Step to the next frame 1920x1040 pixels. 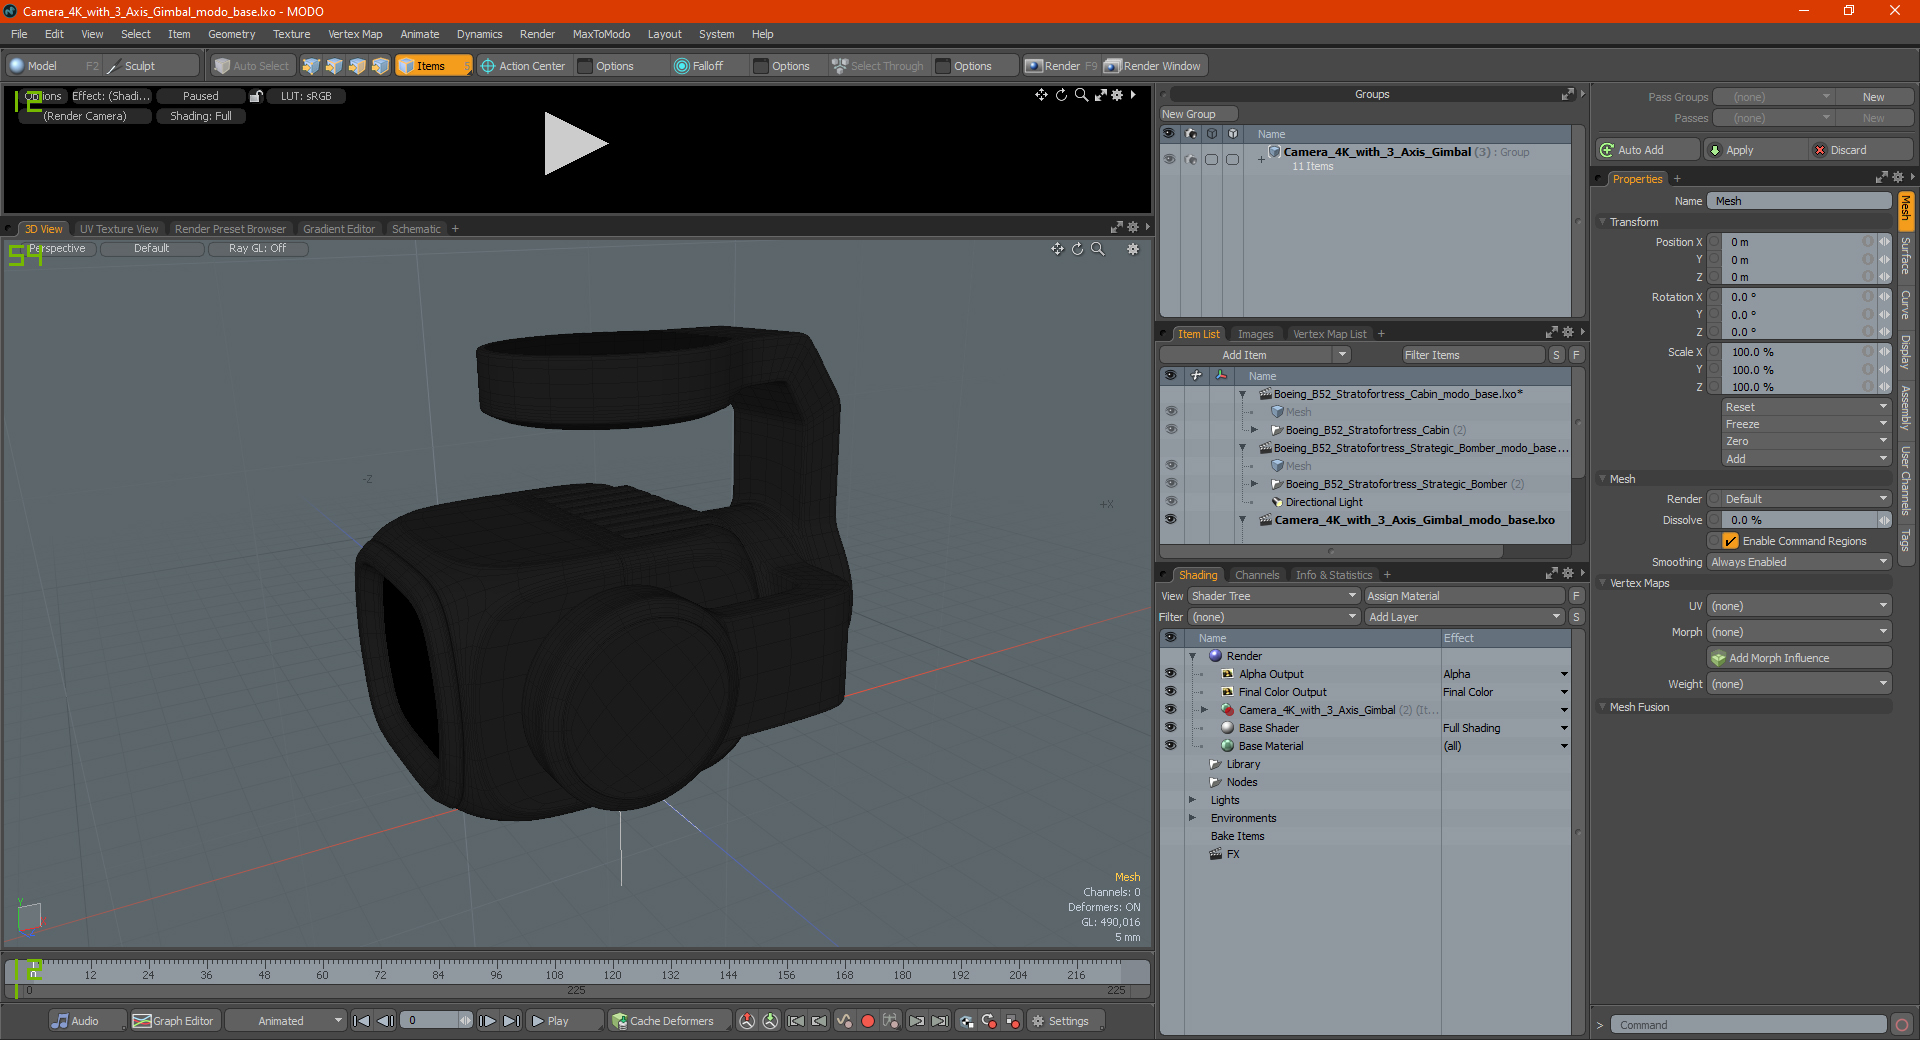tap(487, 1021)
